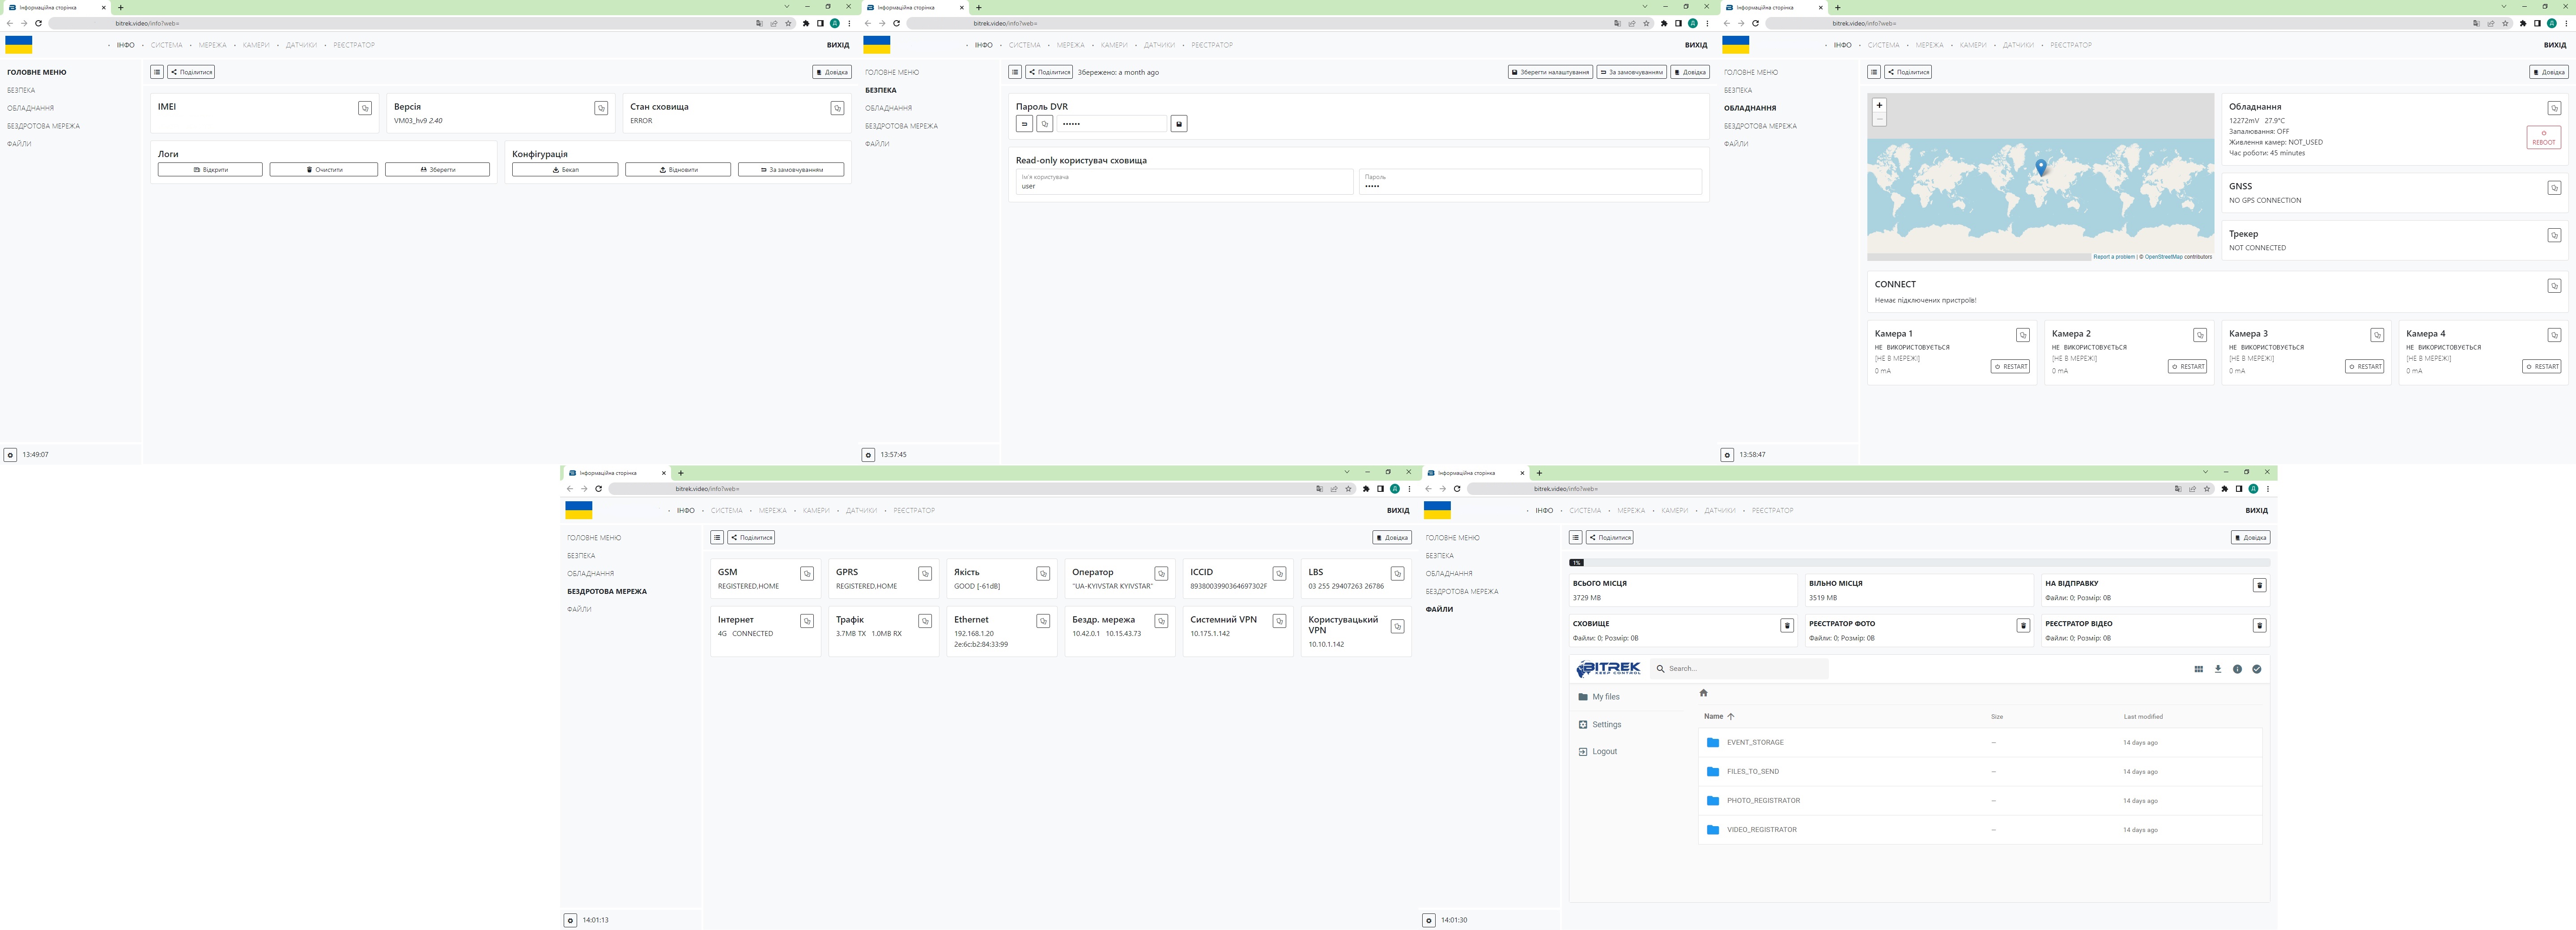Open the FILES_TO_SEND folder

(x=1980, y=772)
